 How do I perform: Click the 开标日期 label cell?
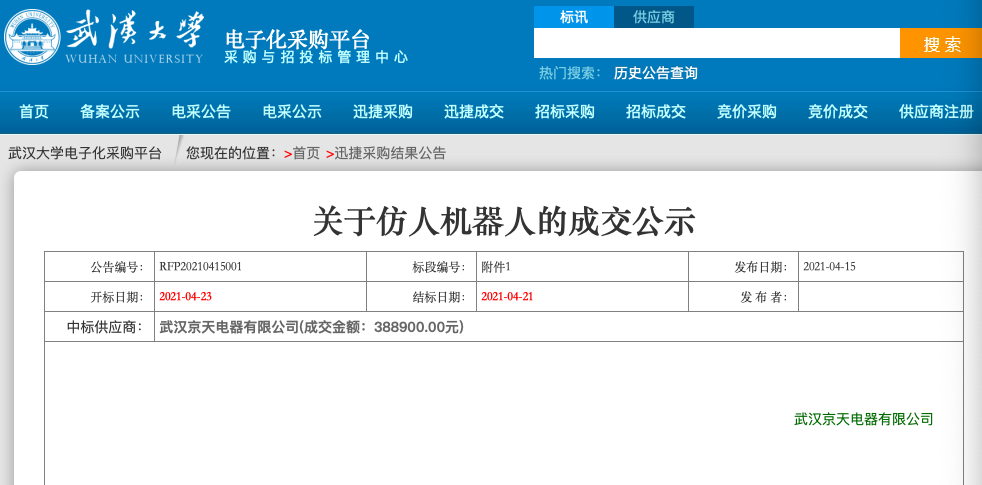100,296
